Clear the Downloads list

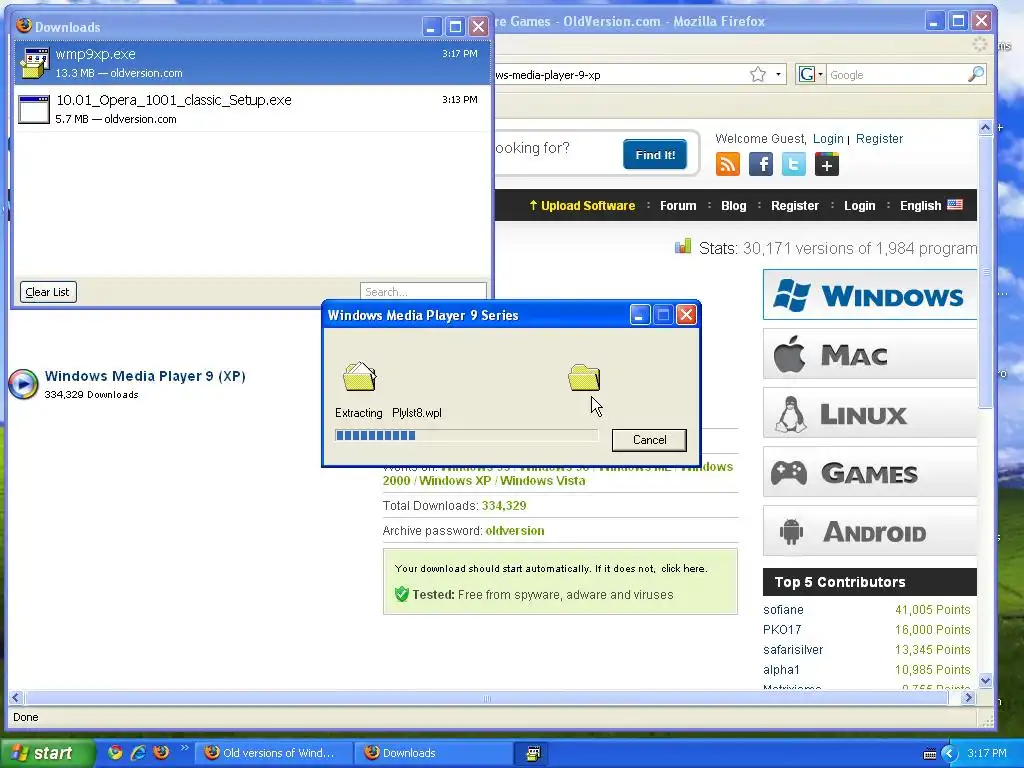tap(48, 292)
